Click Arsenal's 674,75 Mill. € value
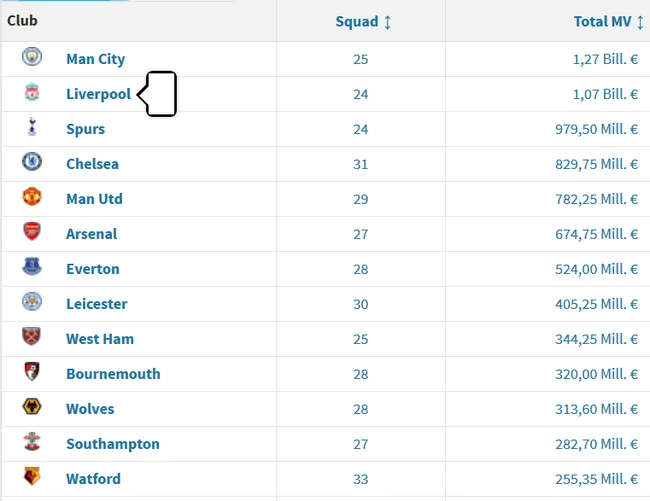 click(x=597, y=234)
